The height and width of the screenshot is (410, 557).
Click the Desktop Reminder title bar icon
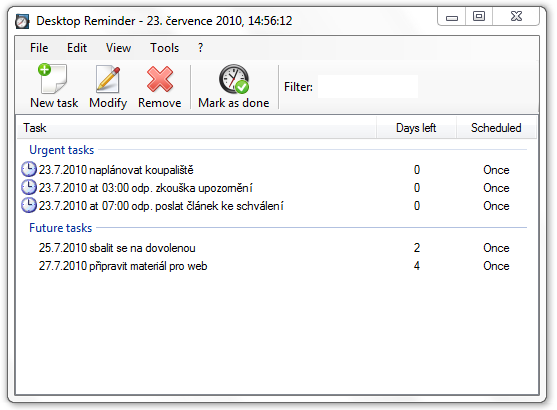[x=22, y=21]
